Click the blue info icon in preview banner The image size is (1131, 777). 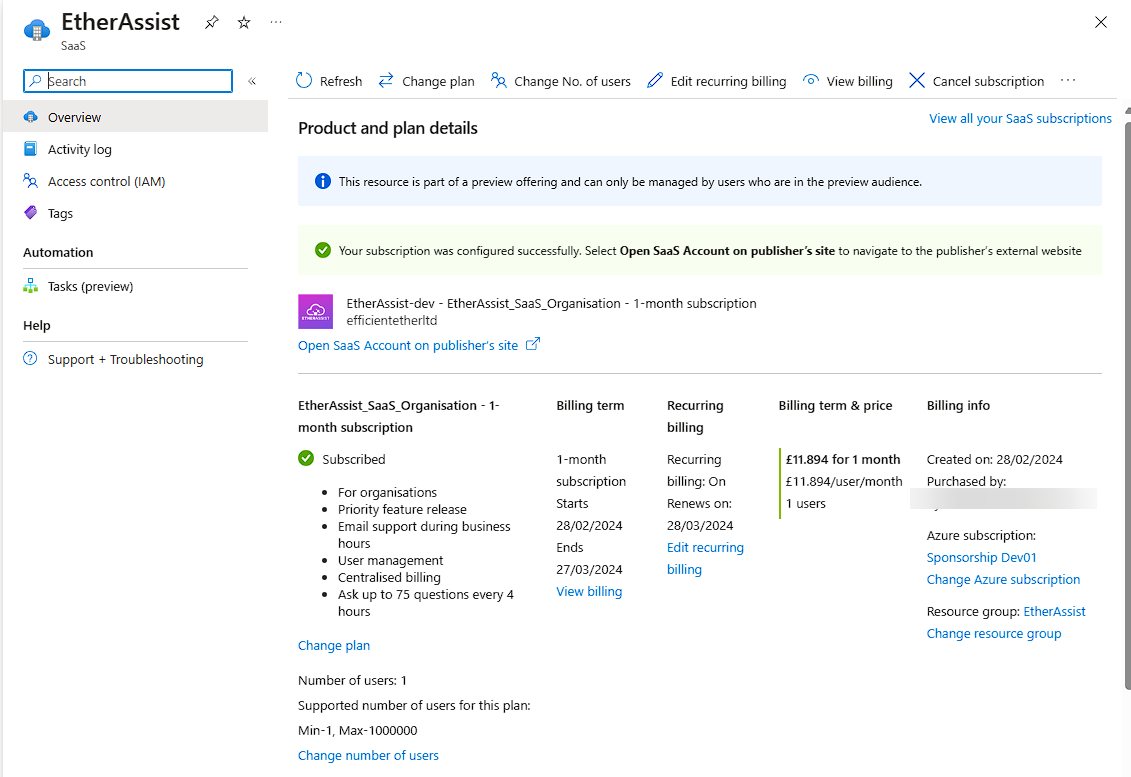323,181
